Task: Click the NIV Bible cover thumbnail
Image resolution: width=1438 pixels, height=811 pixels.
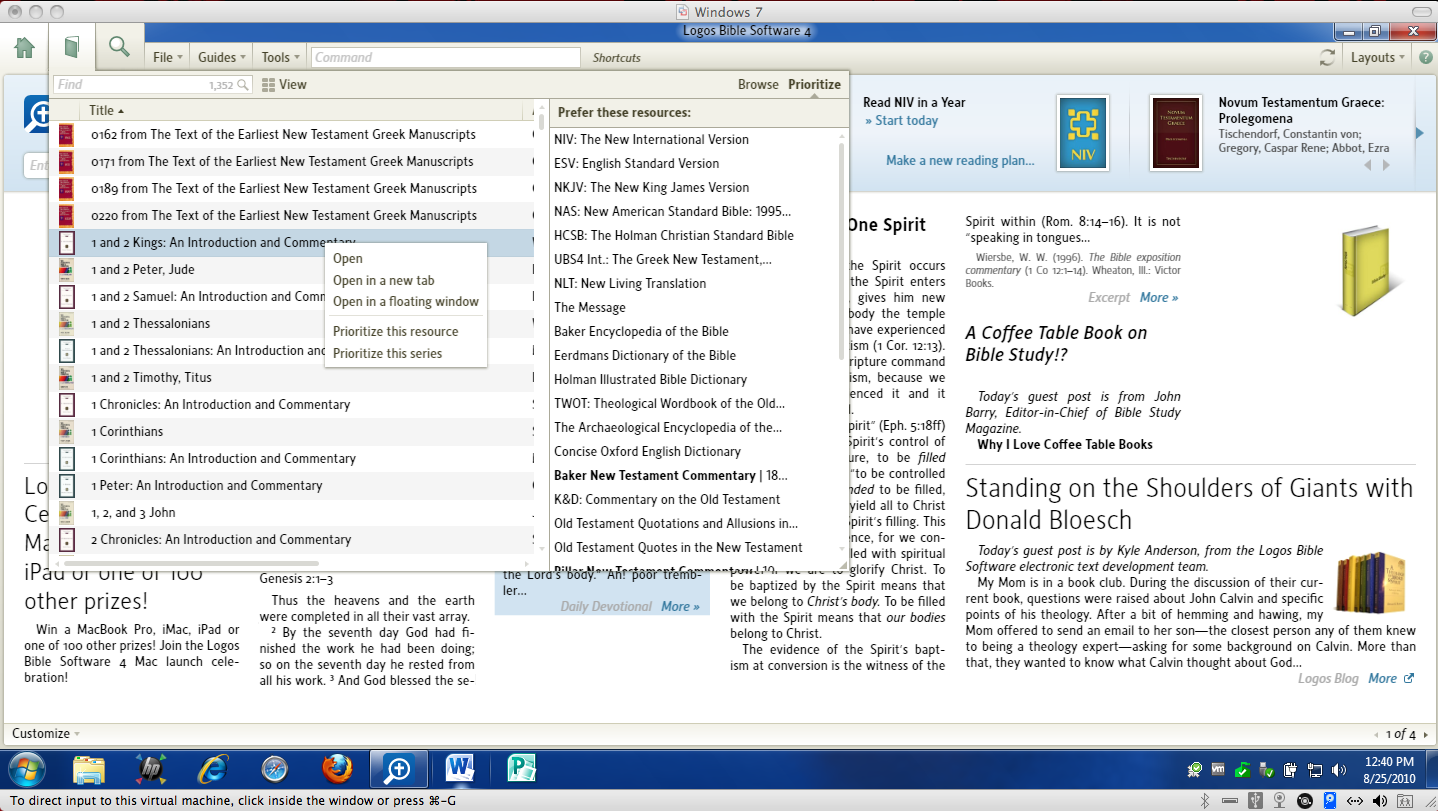Action: coord(1083,133)
